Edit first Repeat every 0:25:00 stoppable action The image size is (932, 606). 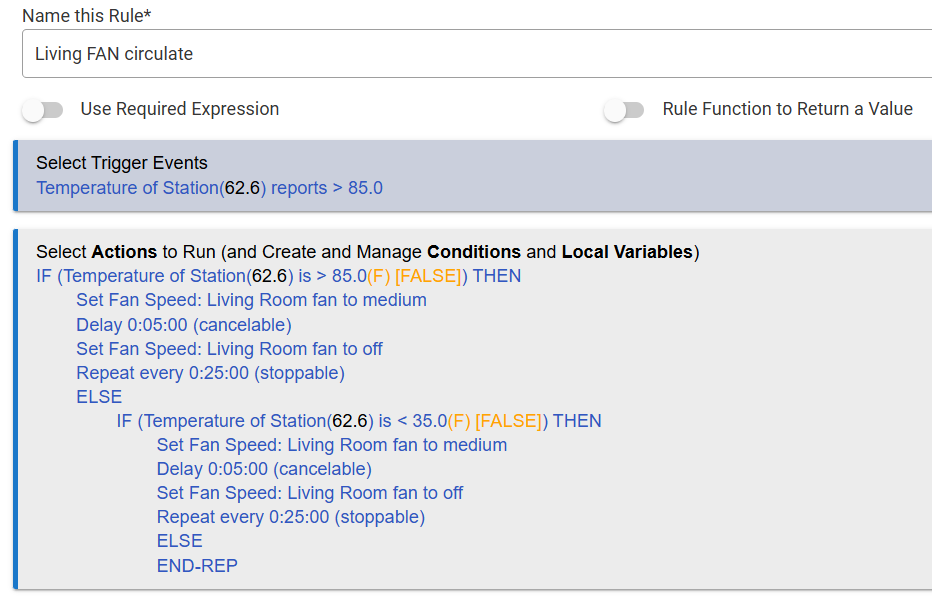click(210, 373)
